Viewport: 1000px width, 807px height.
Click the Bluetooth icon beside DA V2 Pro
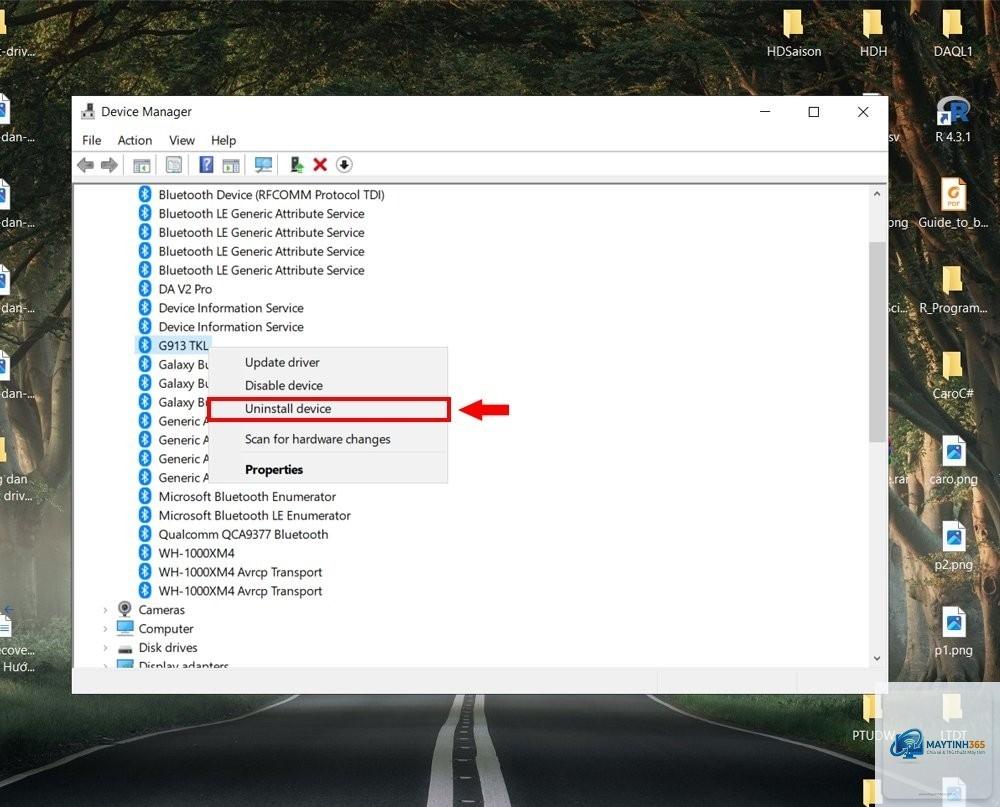tap(145, 288)
